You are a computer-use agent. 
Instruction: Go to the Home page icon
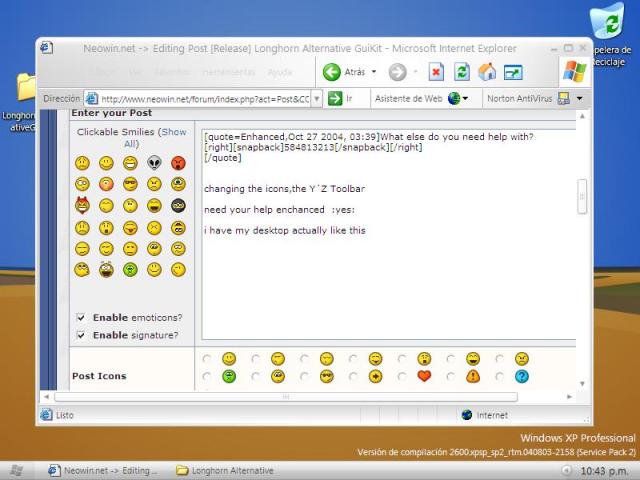[487, 72]
